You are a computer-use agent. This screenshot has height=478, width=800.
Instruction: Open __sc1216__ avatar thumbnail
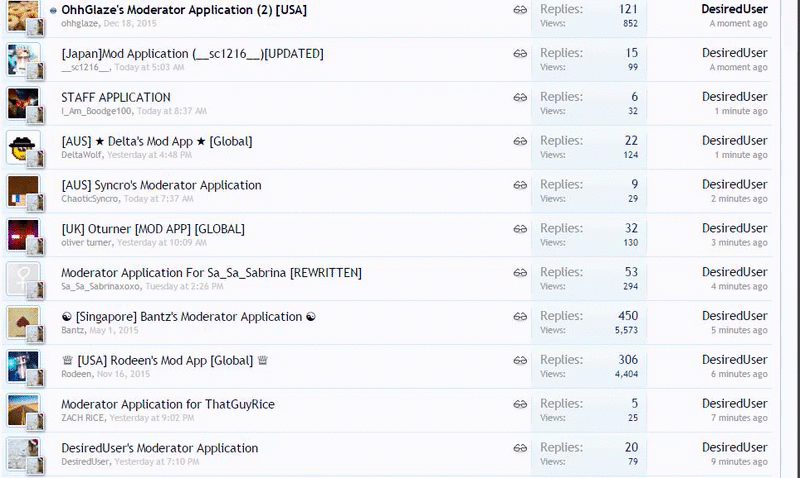23,60
